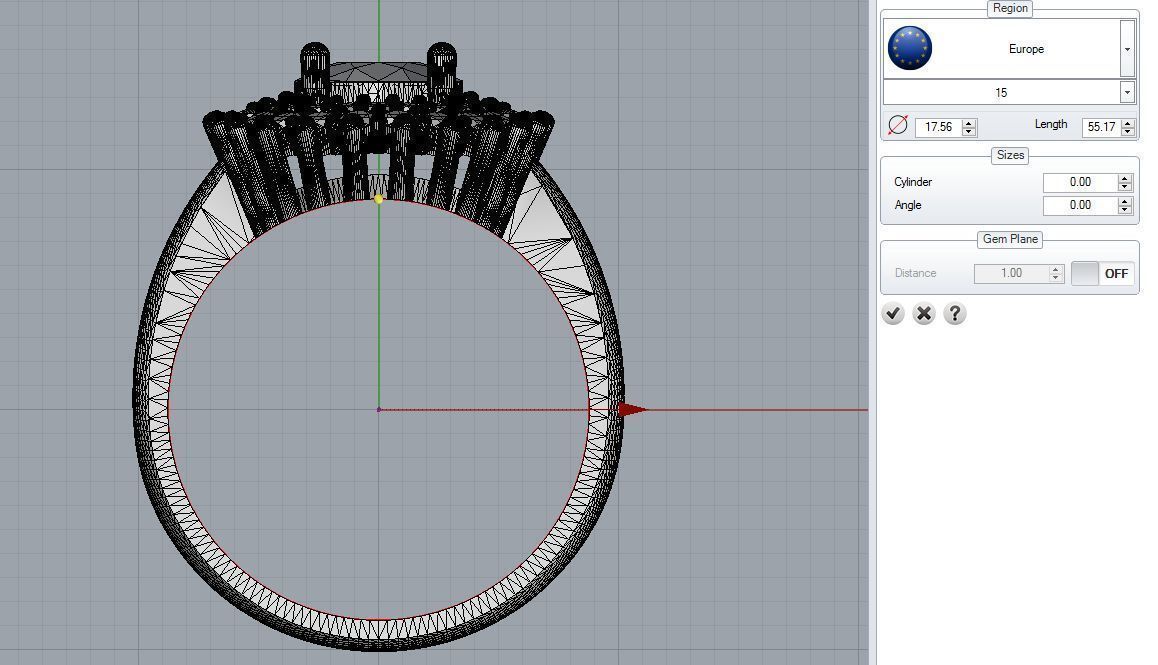Confirm with the checkmark button

click(893, 313)
